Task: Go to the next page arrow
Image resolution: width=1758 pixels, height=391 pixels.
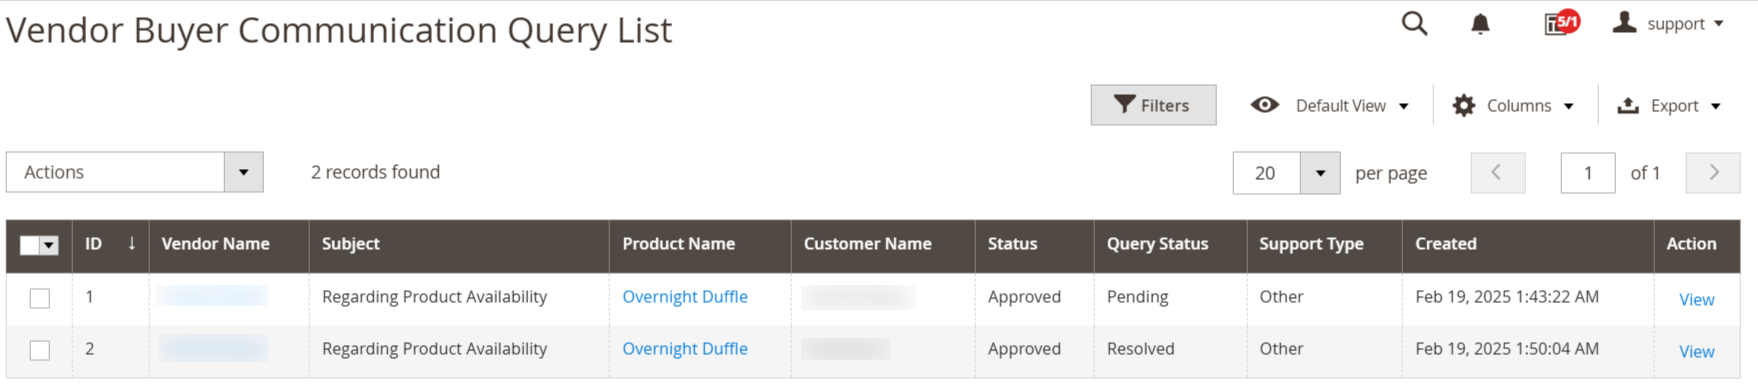Action: pos(1713,173)
